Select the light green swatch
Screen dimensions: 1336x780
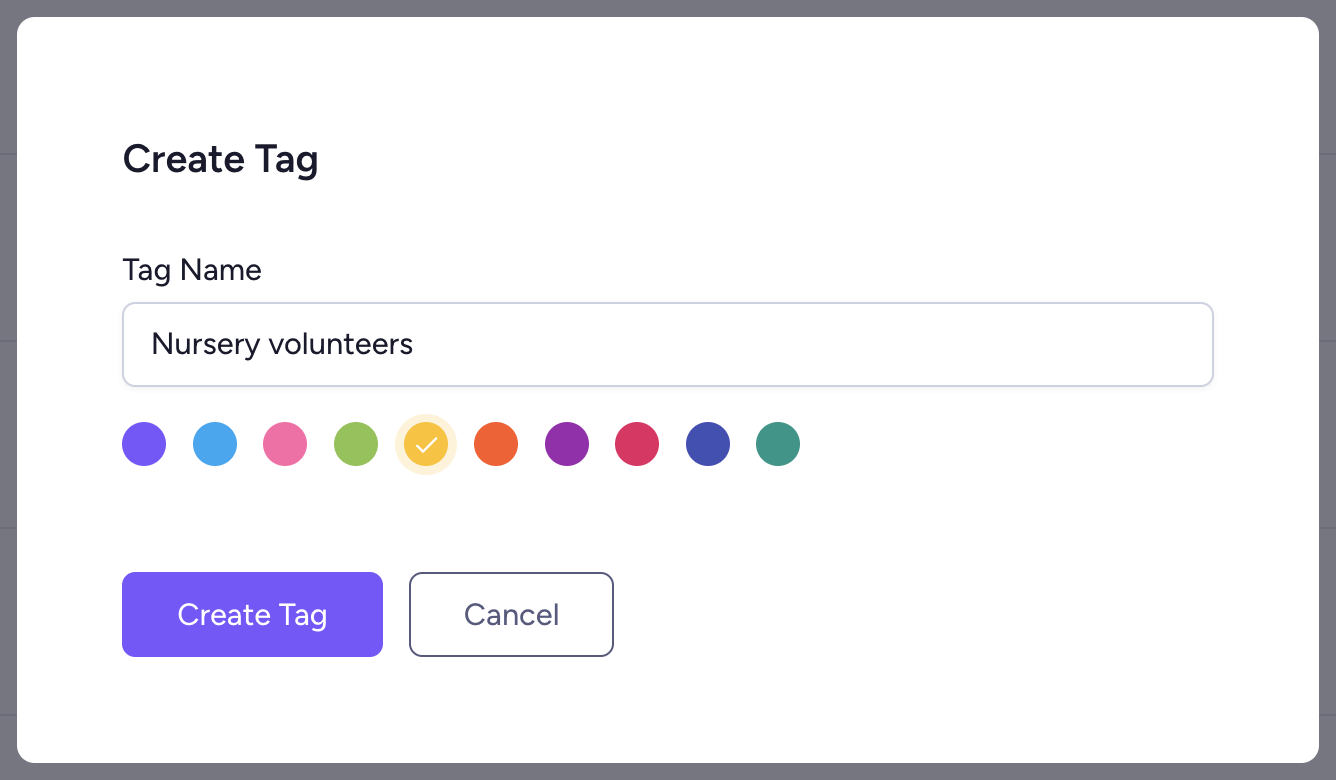pos(356,444)
